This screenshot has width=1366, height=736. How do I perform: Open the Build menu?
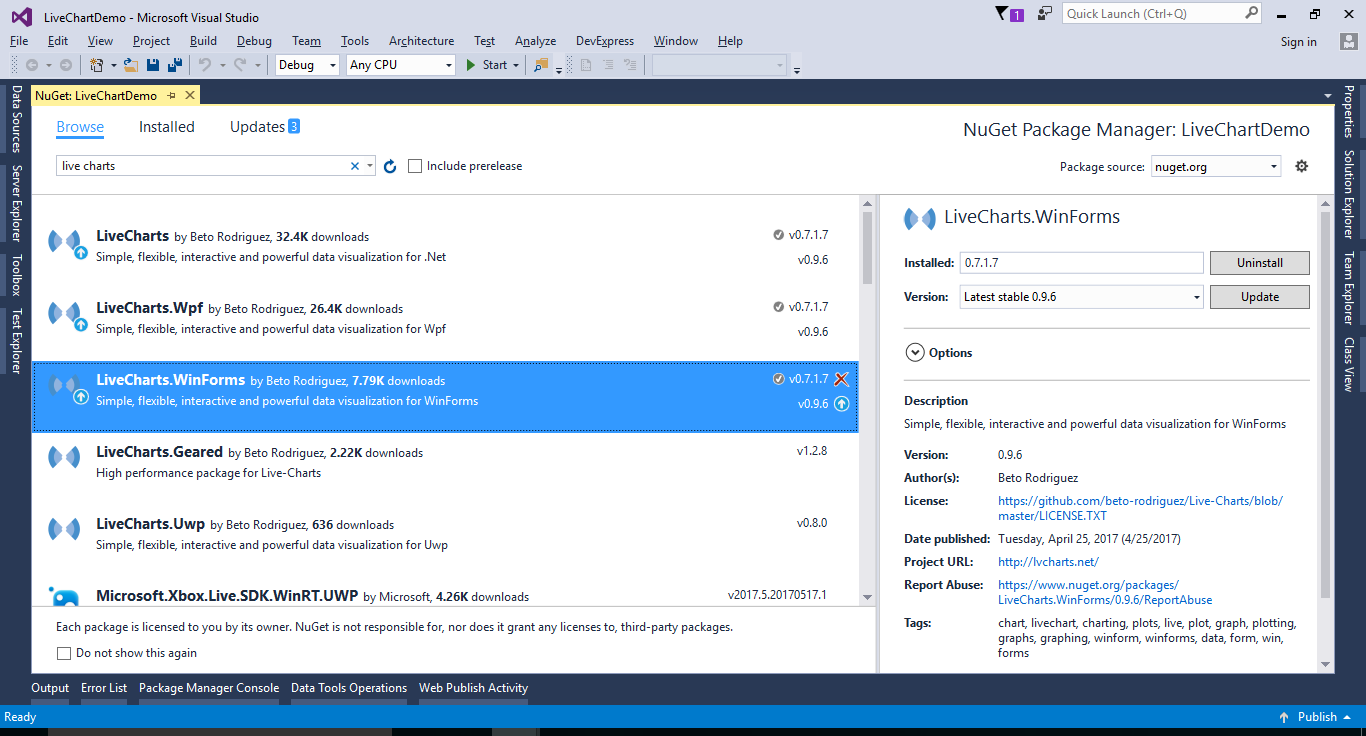point(203,41)
